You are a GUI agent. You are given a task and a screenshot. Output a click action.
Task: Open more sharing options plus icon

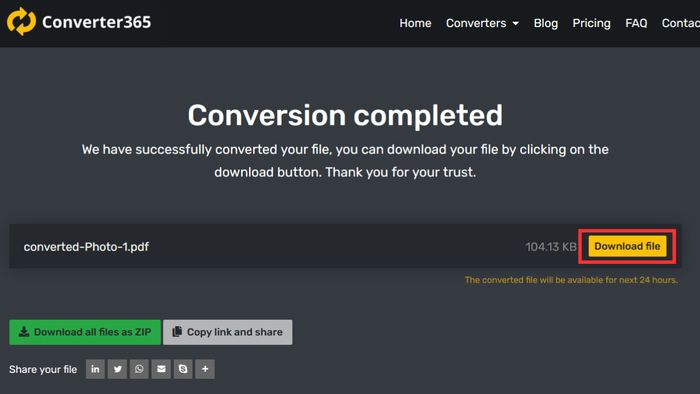pyautogui.click(x=205, y=369)
